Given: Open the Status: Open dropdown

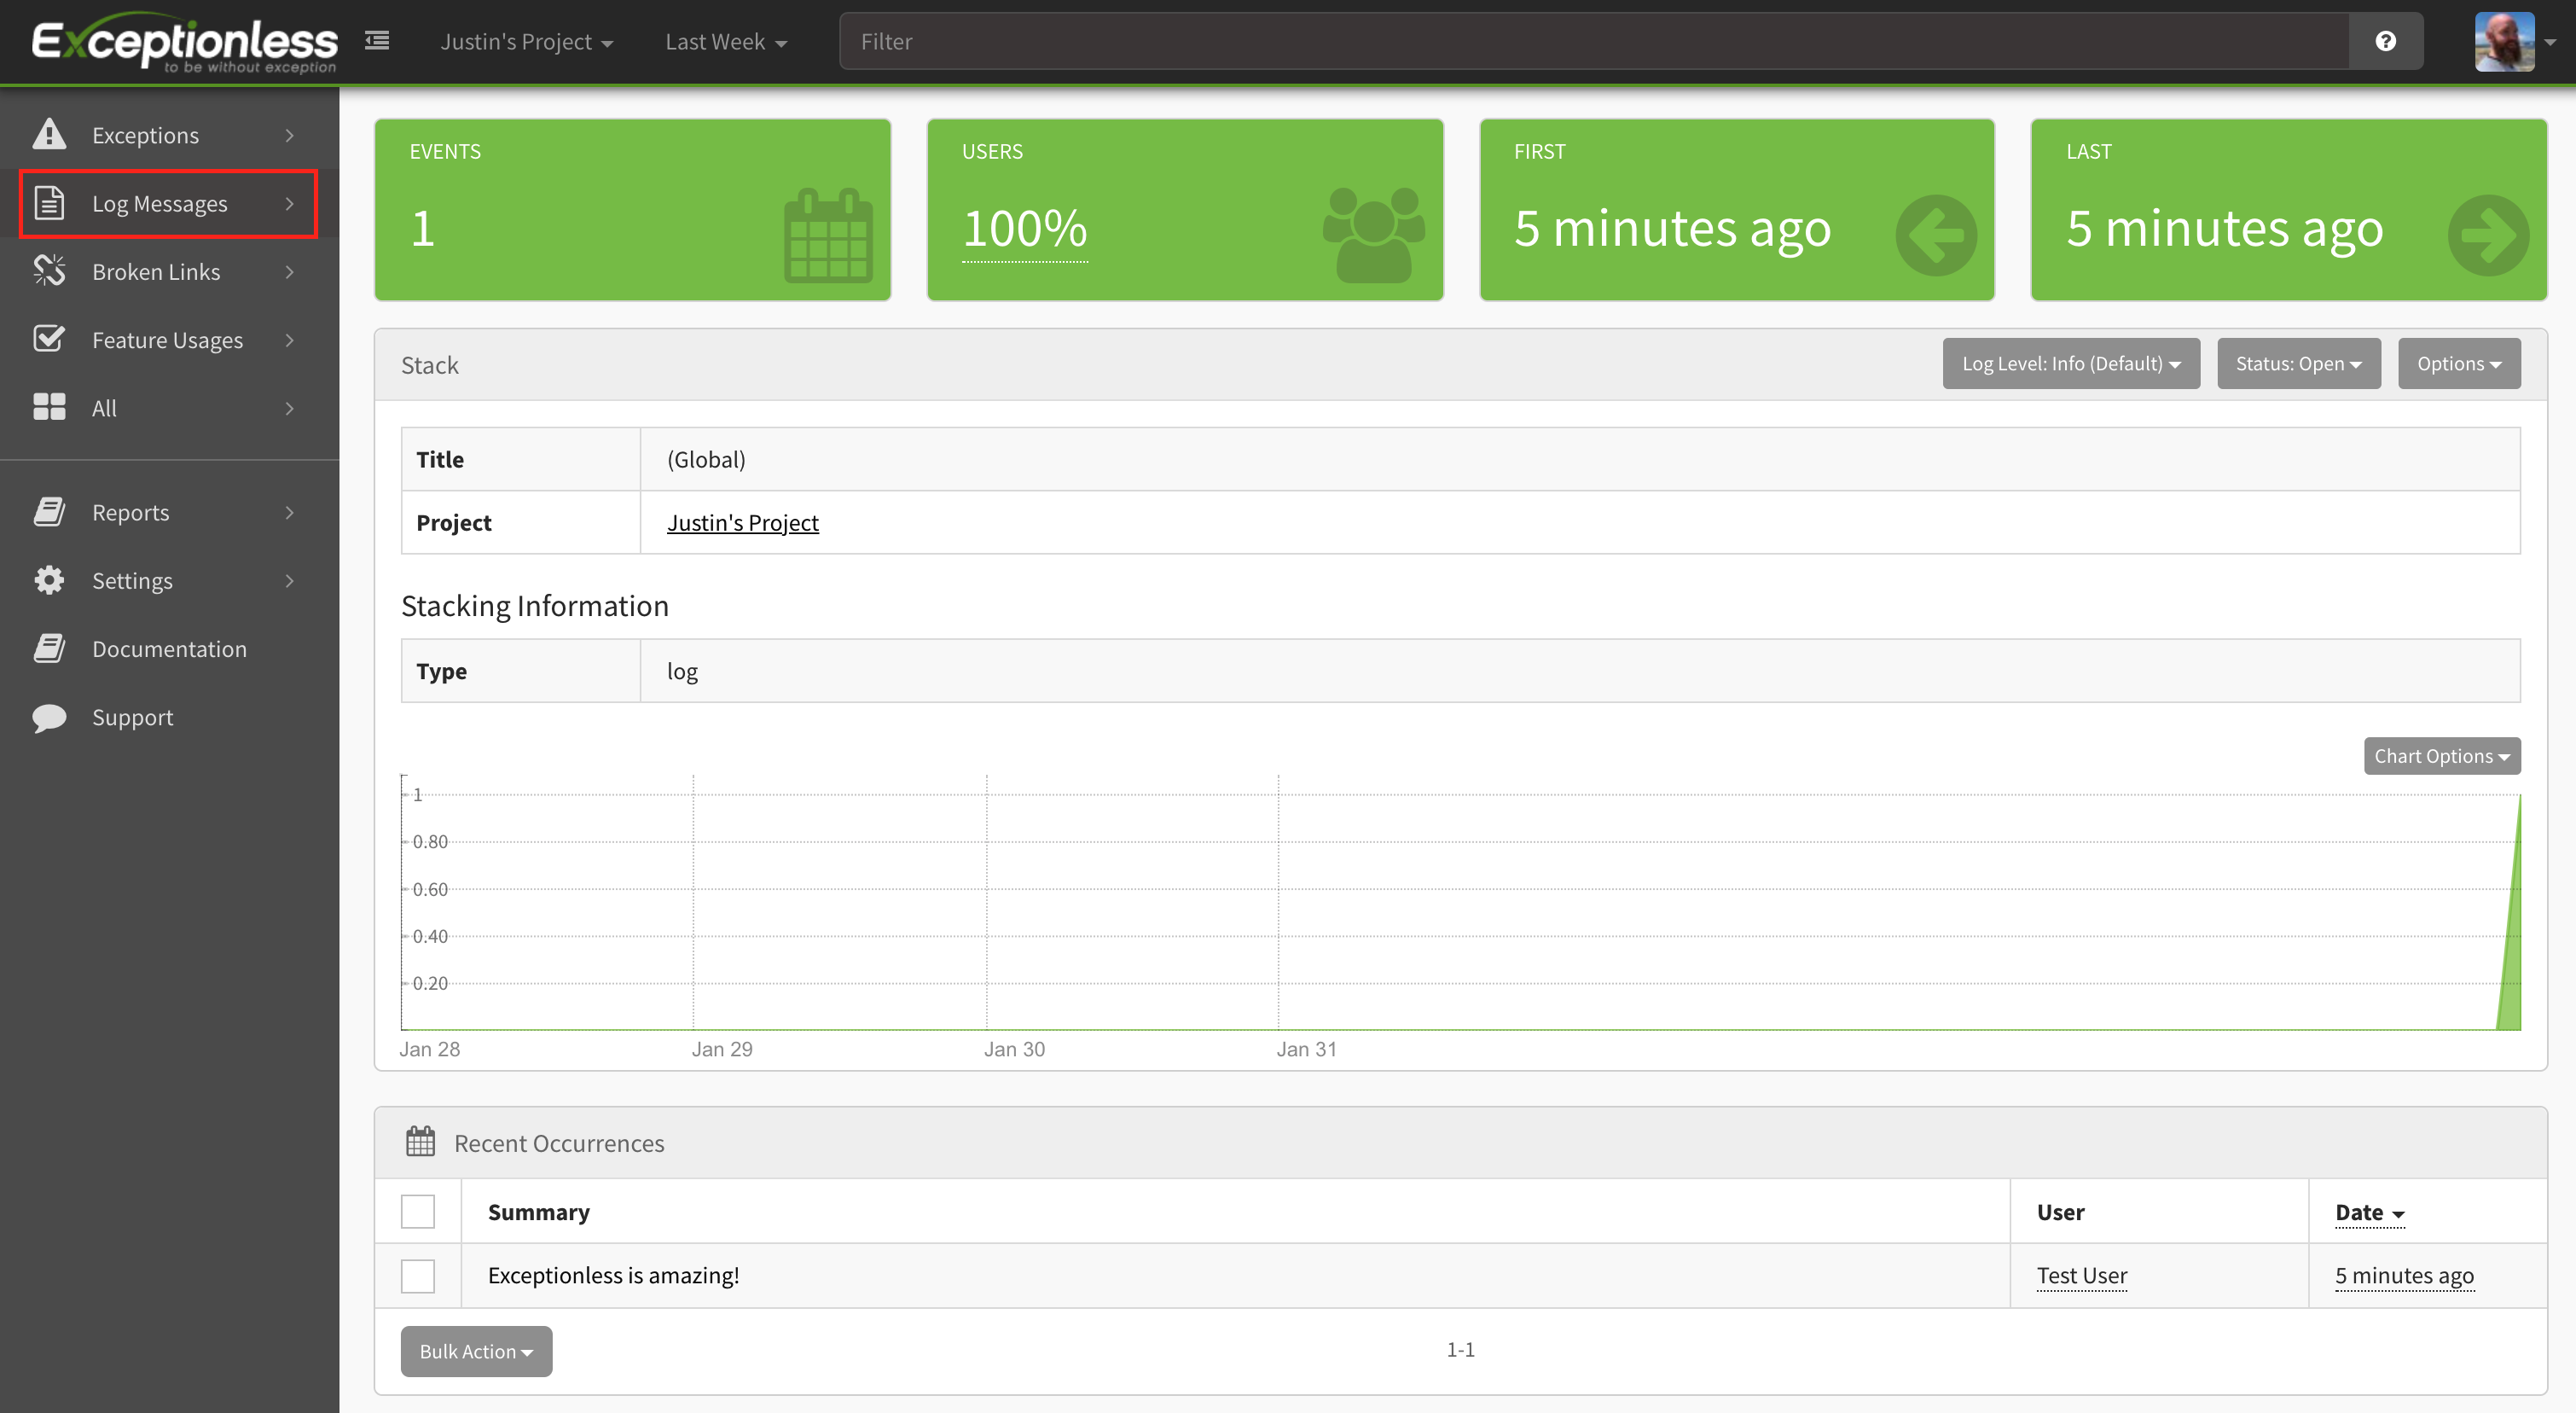Looking at the screenshot, I should coord(2298,363).
